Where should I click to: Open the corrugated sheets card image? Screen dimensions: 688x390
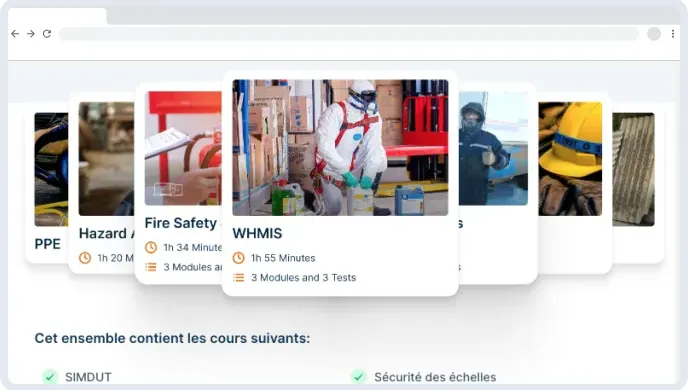point(633,169)
